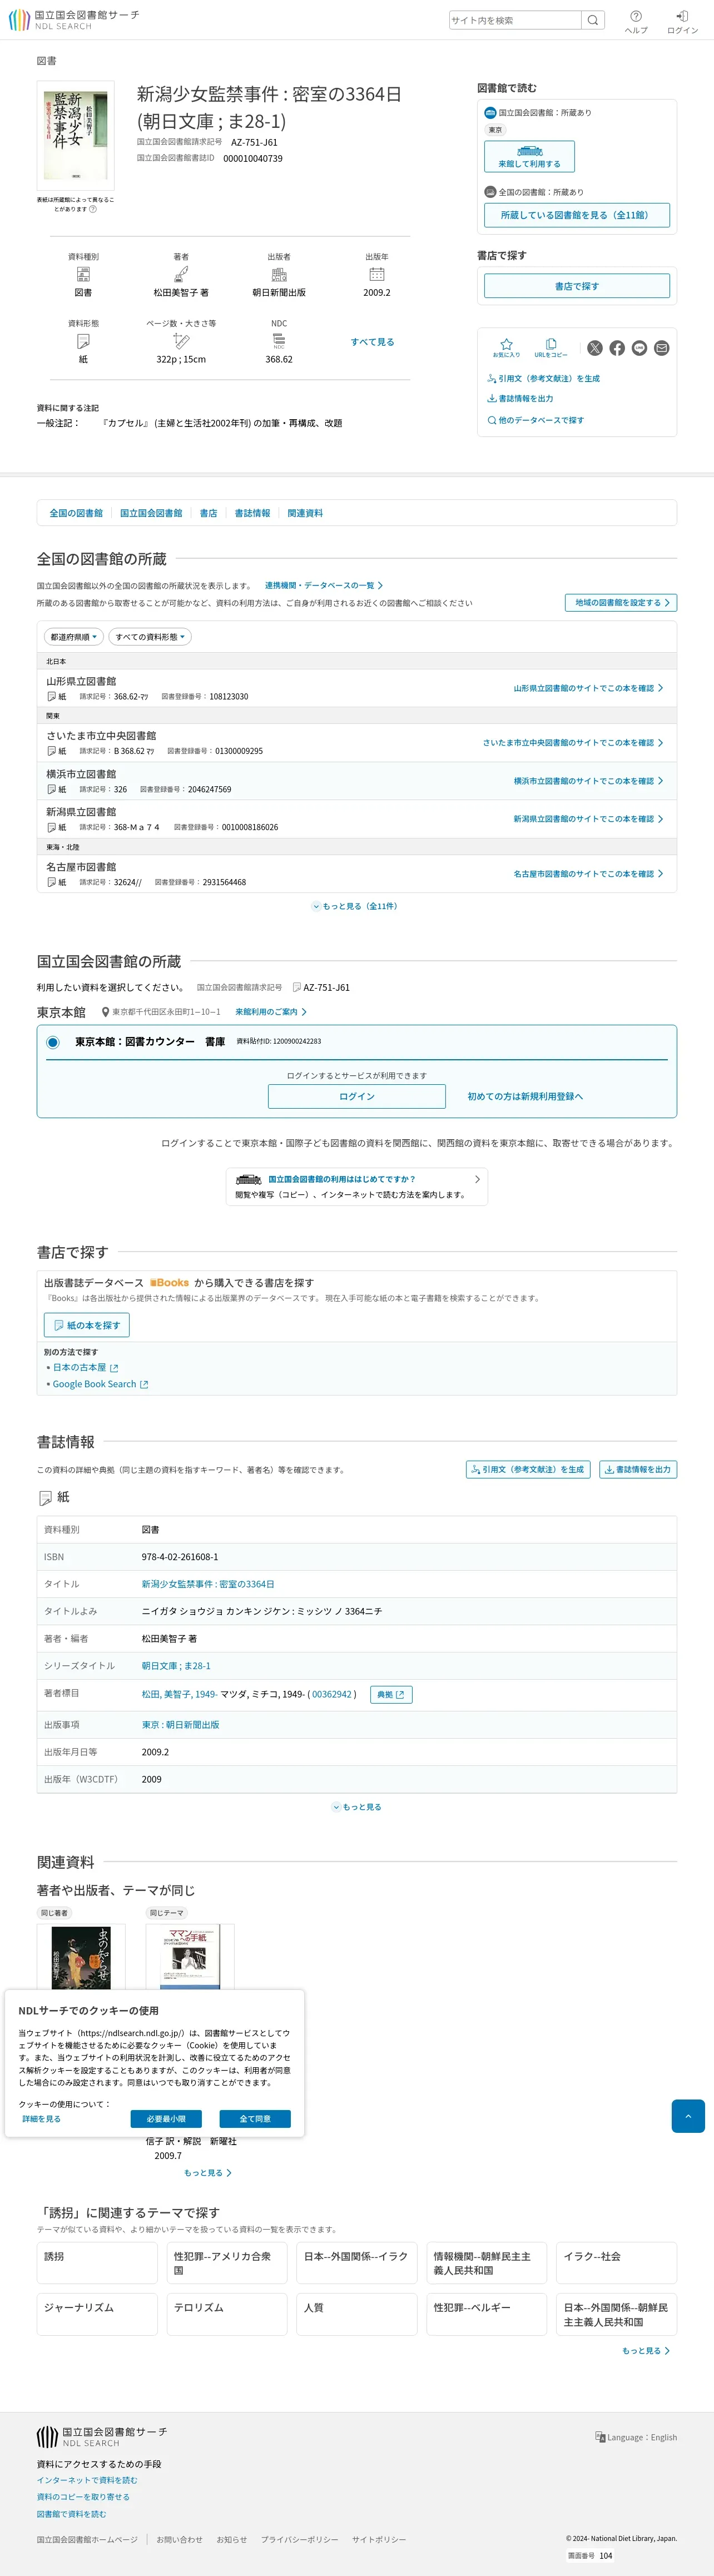Click 書誌情報を出力 button in bibliography section

tap(638, 1469)
